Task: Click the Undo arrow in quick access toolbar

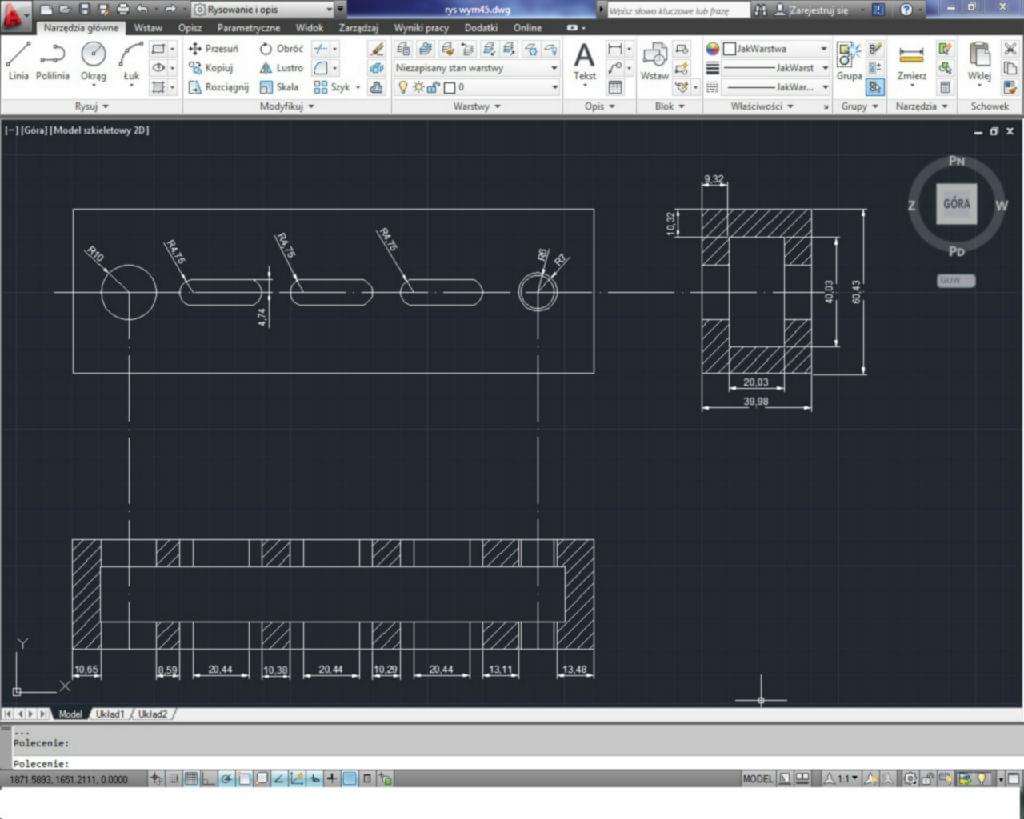Action: [142, 9]
